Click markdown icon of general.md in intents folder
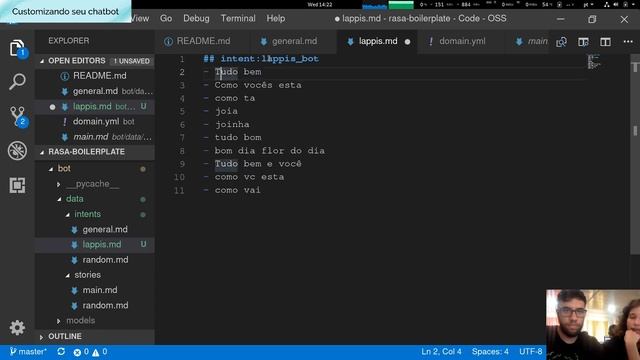Viewport: 640px width, 360px height. (x=74, y=230)
